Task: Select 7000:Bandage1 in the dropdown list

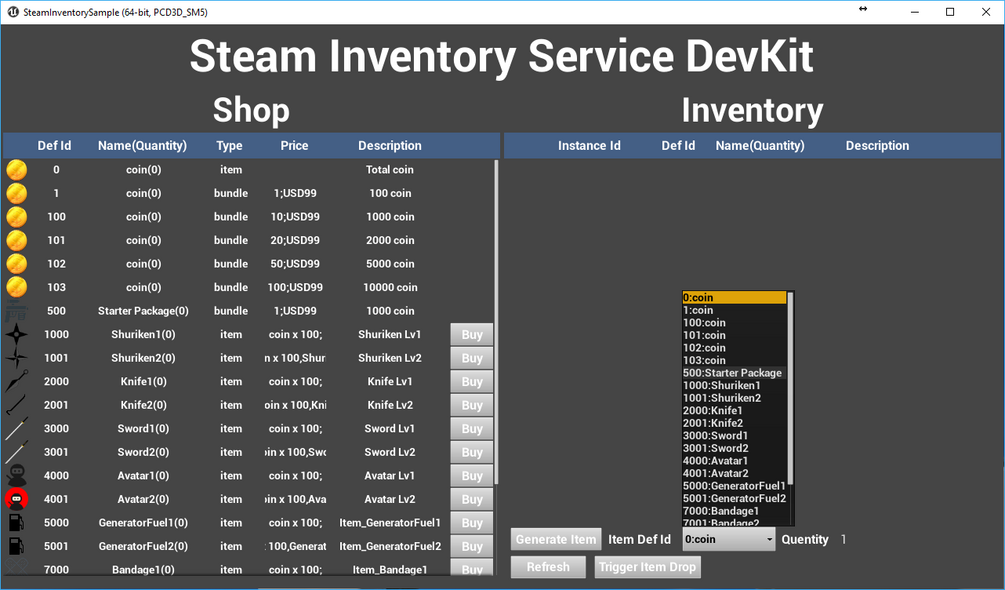Action: point(735,511)
